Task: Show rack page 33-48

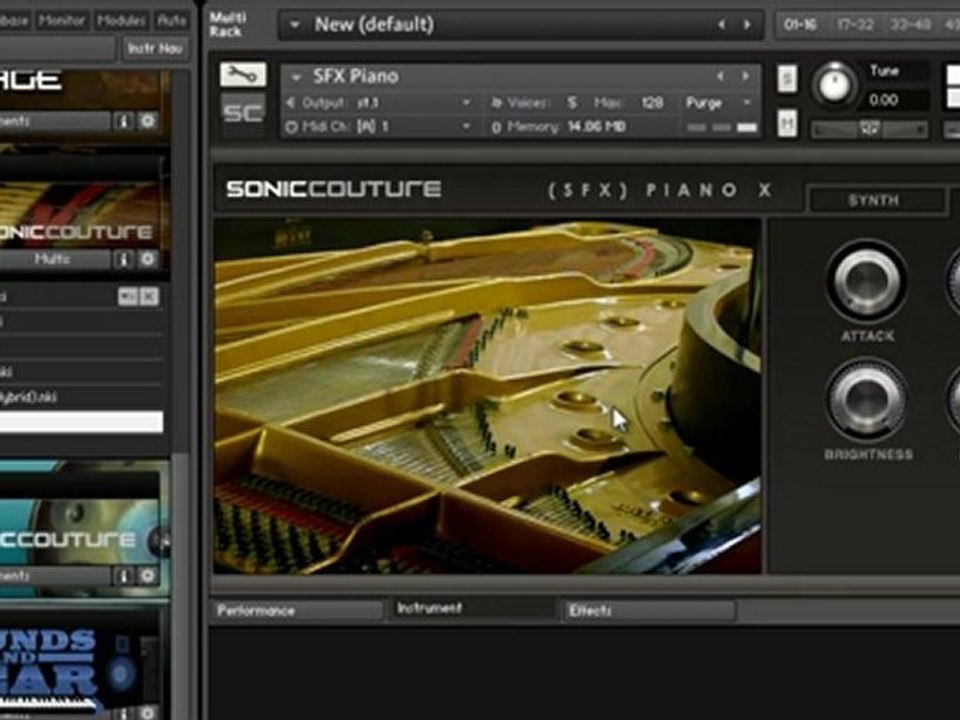Action: tap(910, 25)
